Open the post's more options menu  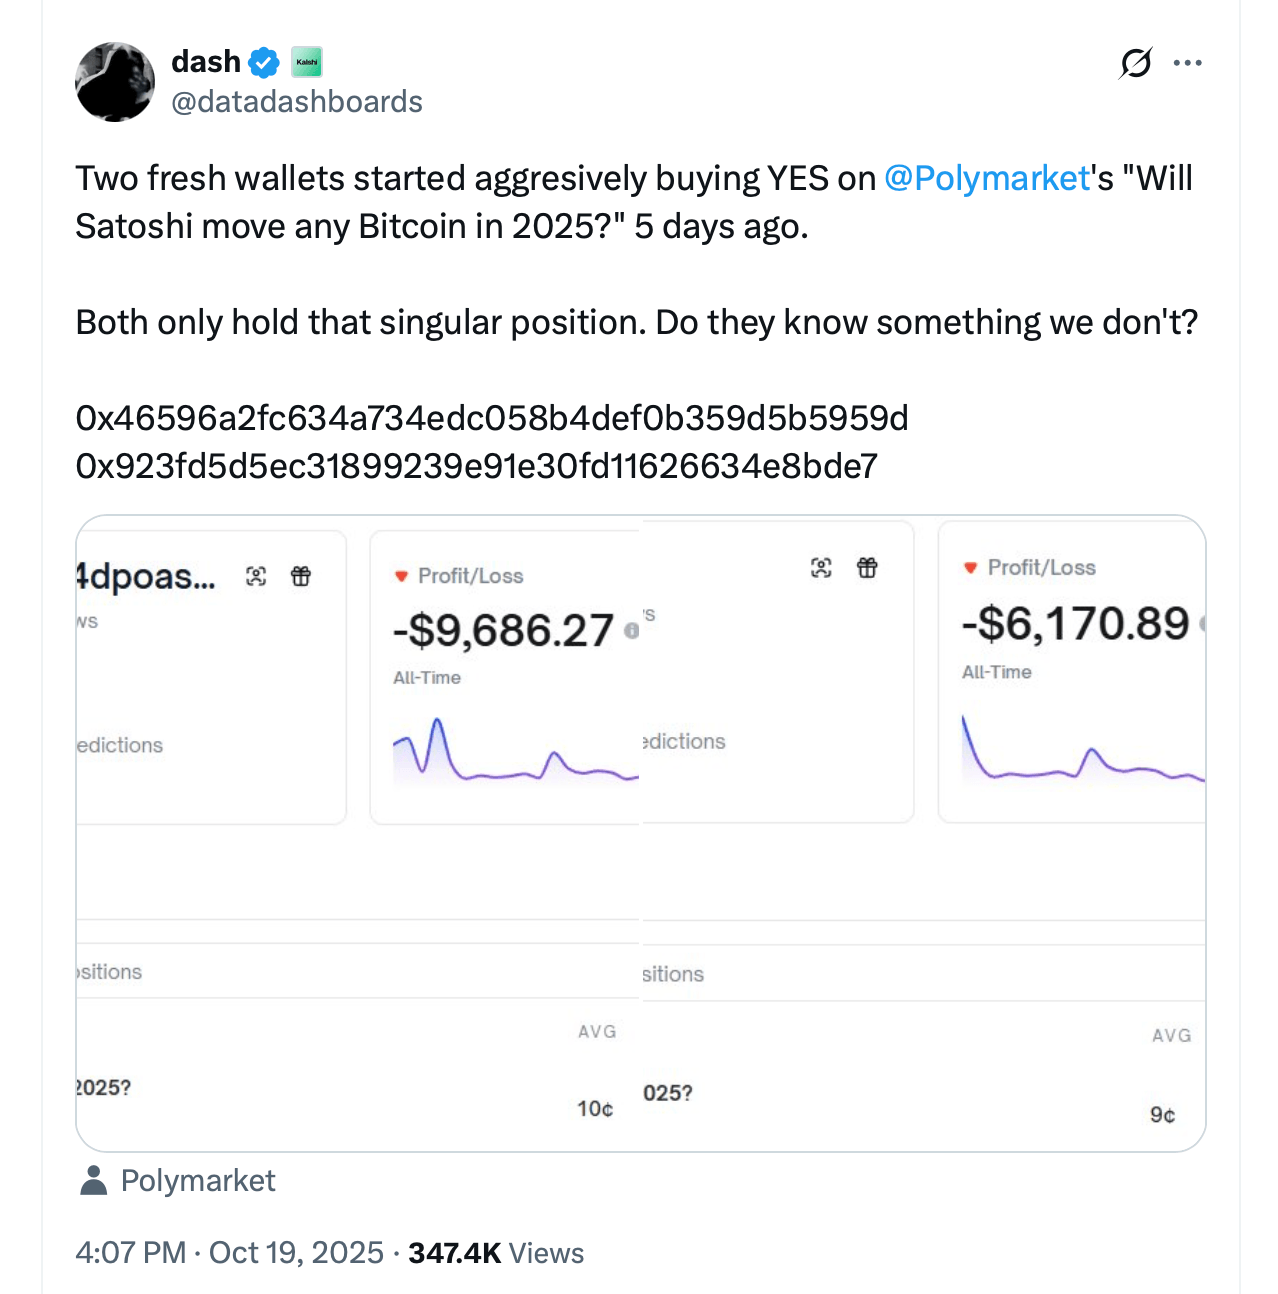coord(1187,61)
